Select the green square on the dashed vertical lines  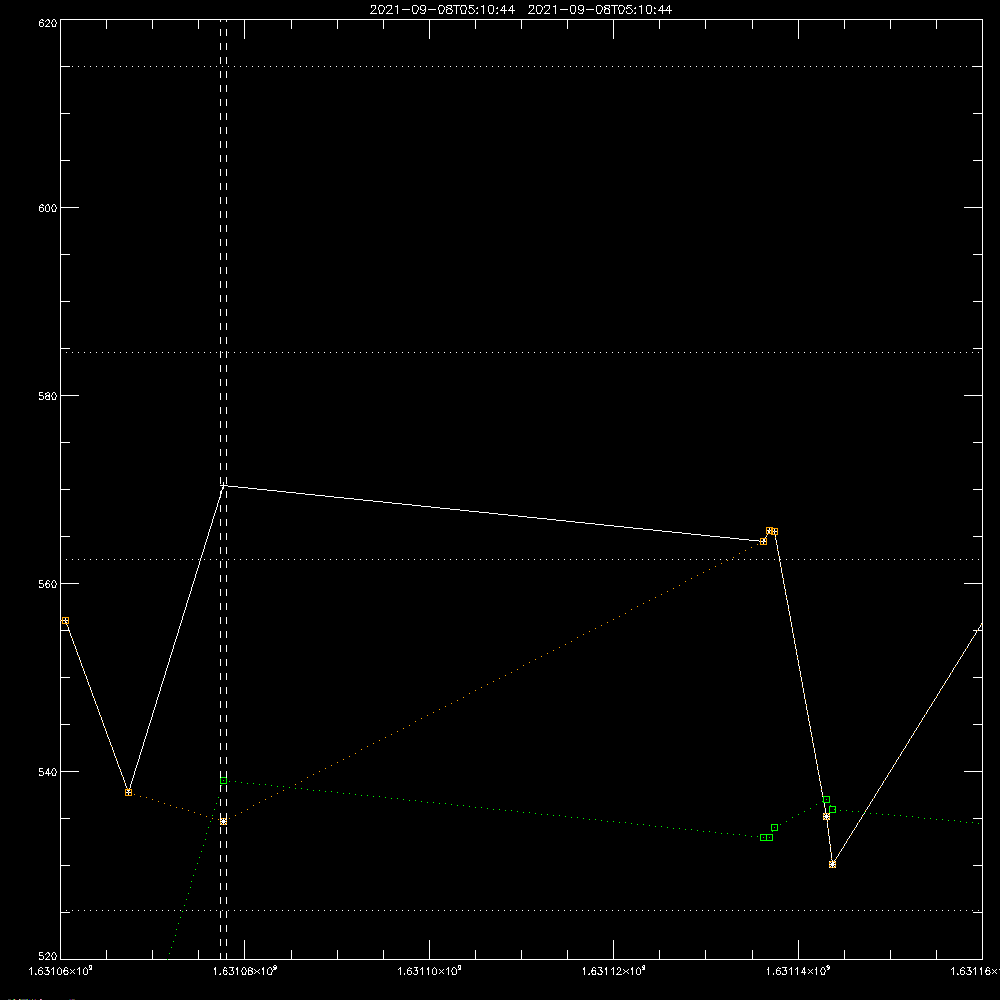[223, 781]
